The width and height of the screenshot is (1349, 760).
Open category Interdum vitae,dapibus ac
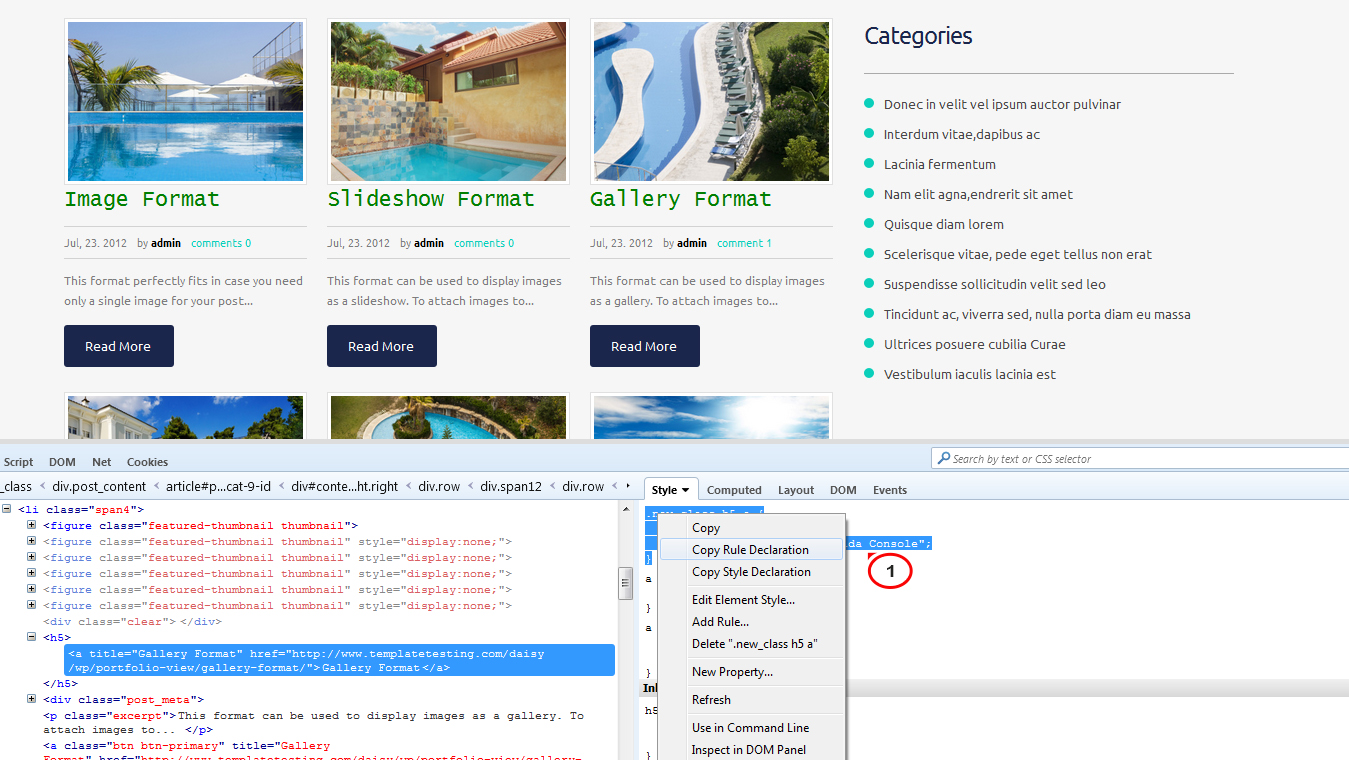pyautogui.click(x=962, y=134)
